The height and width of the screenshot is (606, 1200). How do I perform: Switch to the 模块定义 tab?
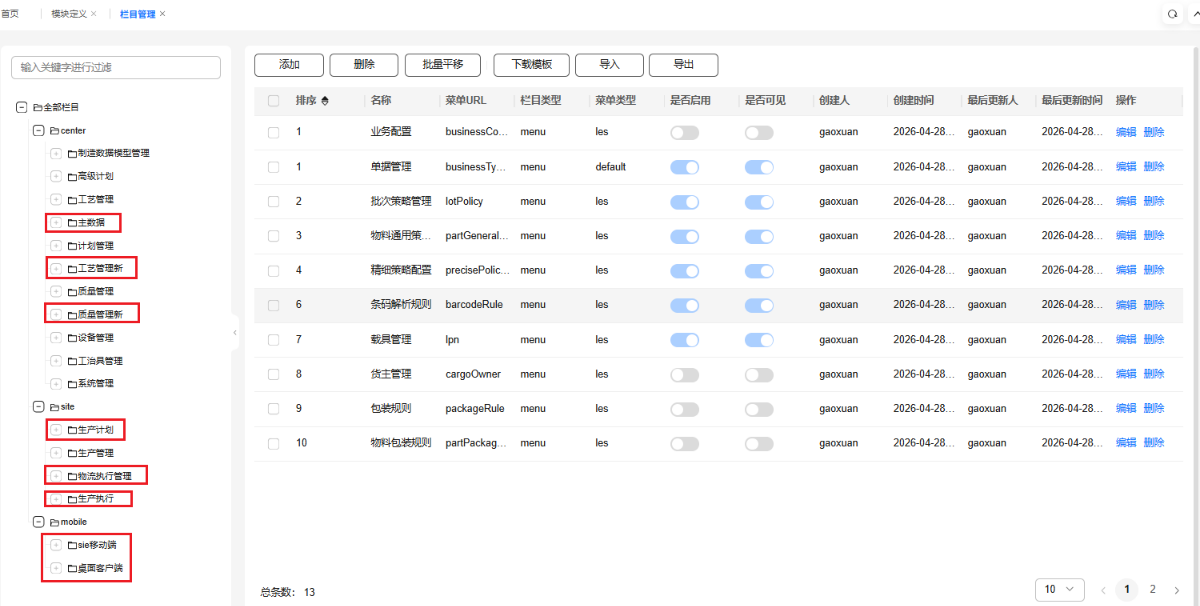pos(69,14)
